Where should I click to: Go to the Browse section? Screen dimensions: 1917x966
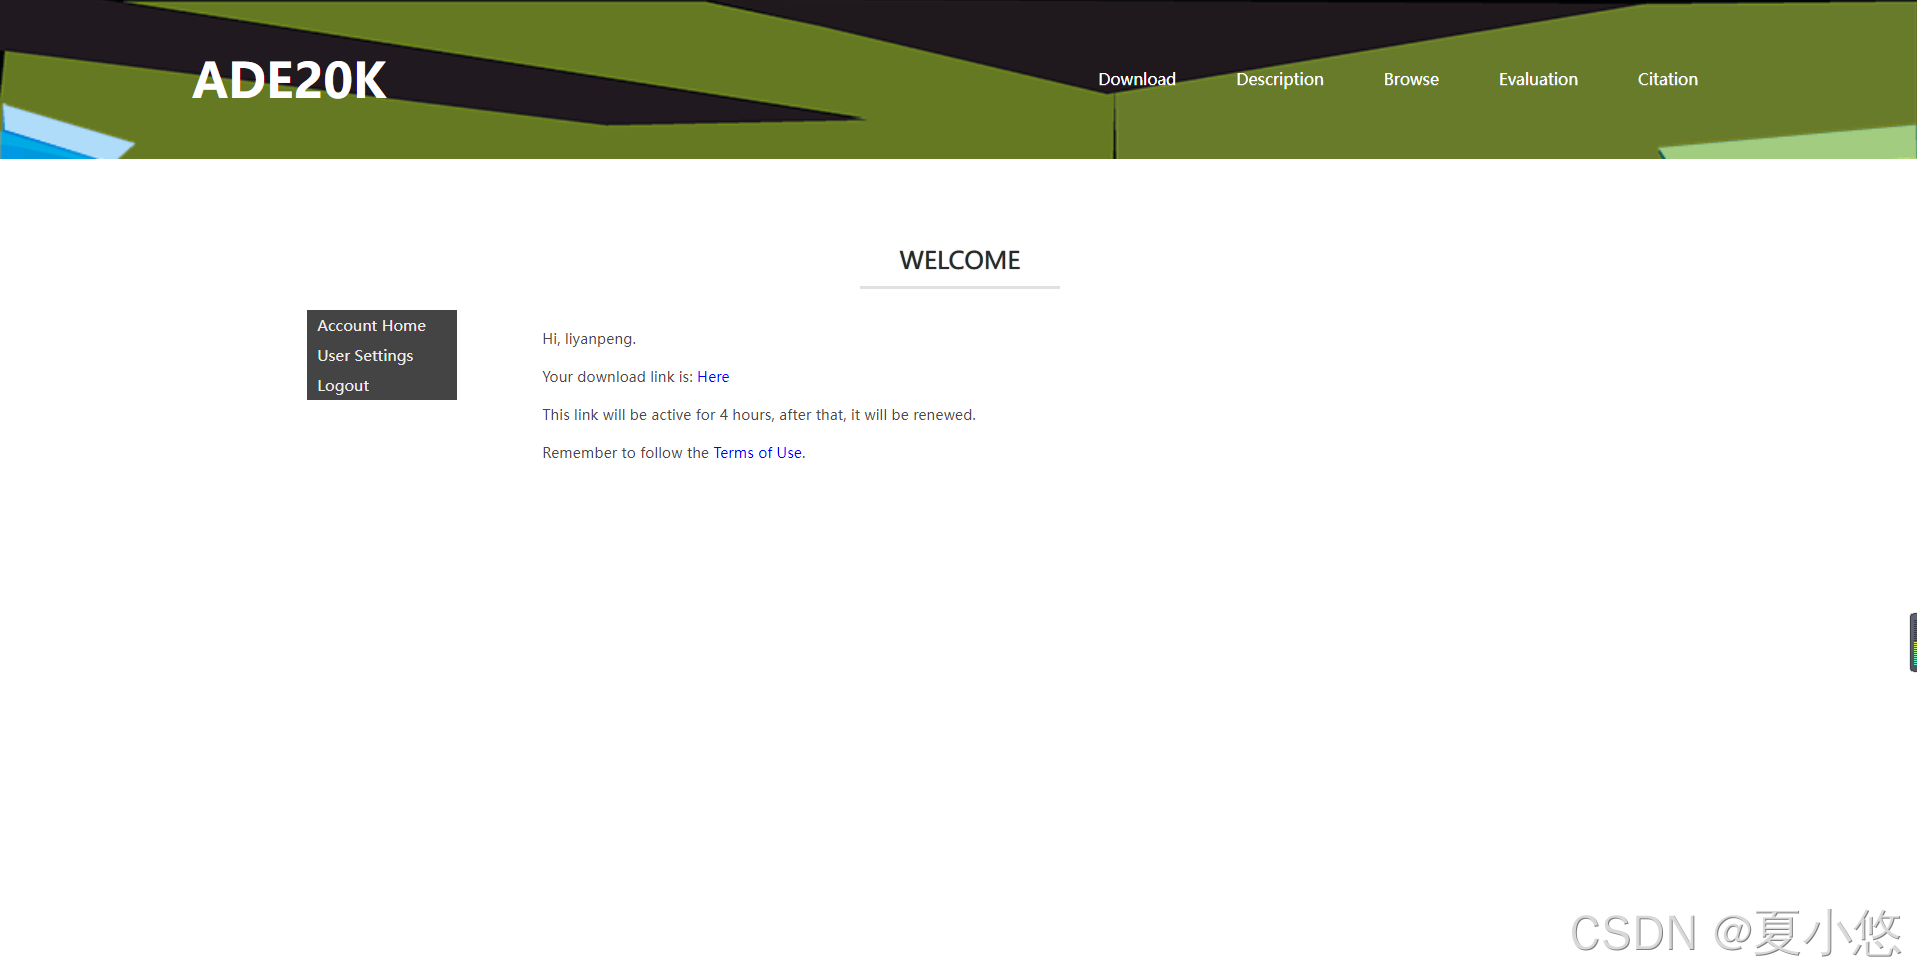(1411, 79)
